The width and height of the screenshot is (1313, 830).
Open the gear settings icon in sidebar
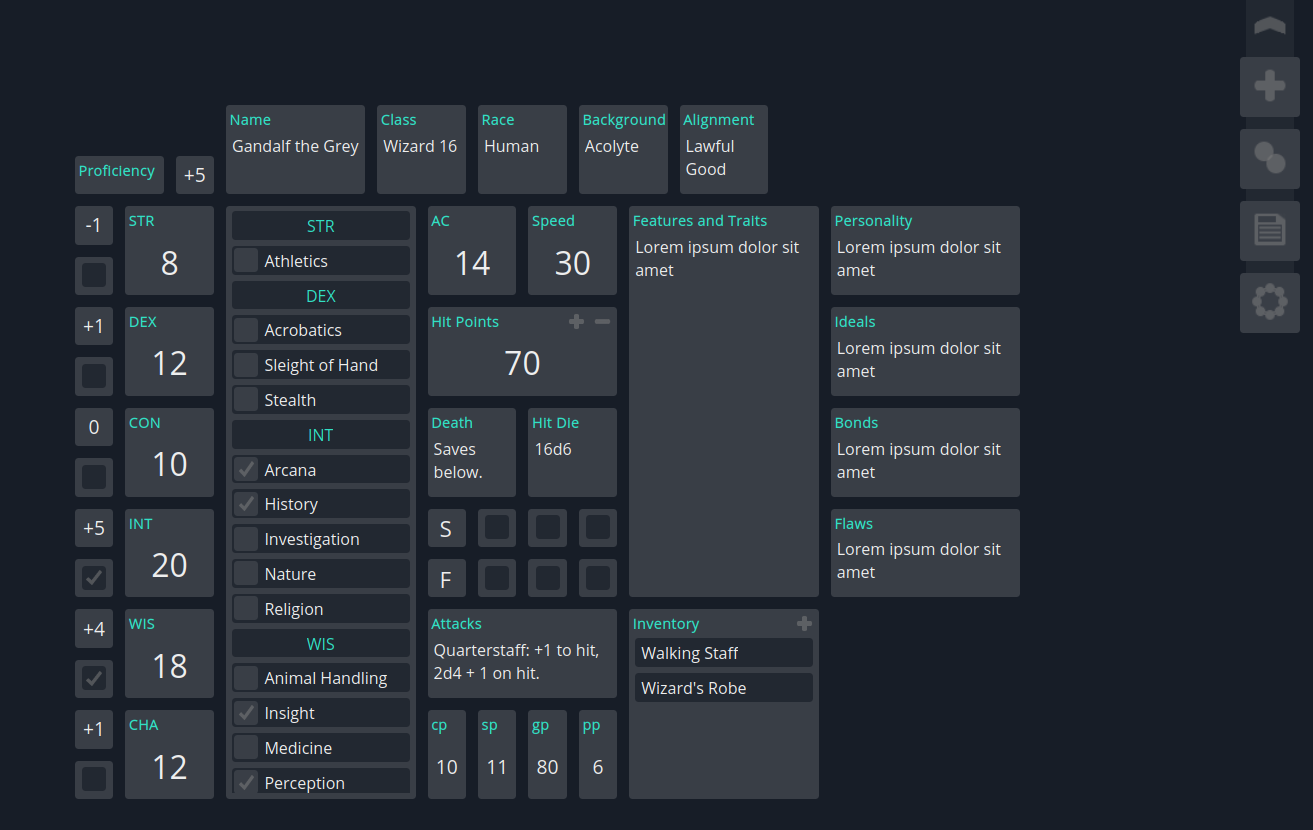[x=1269, y=302]
